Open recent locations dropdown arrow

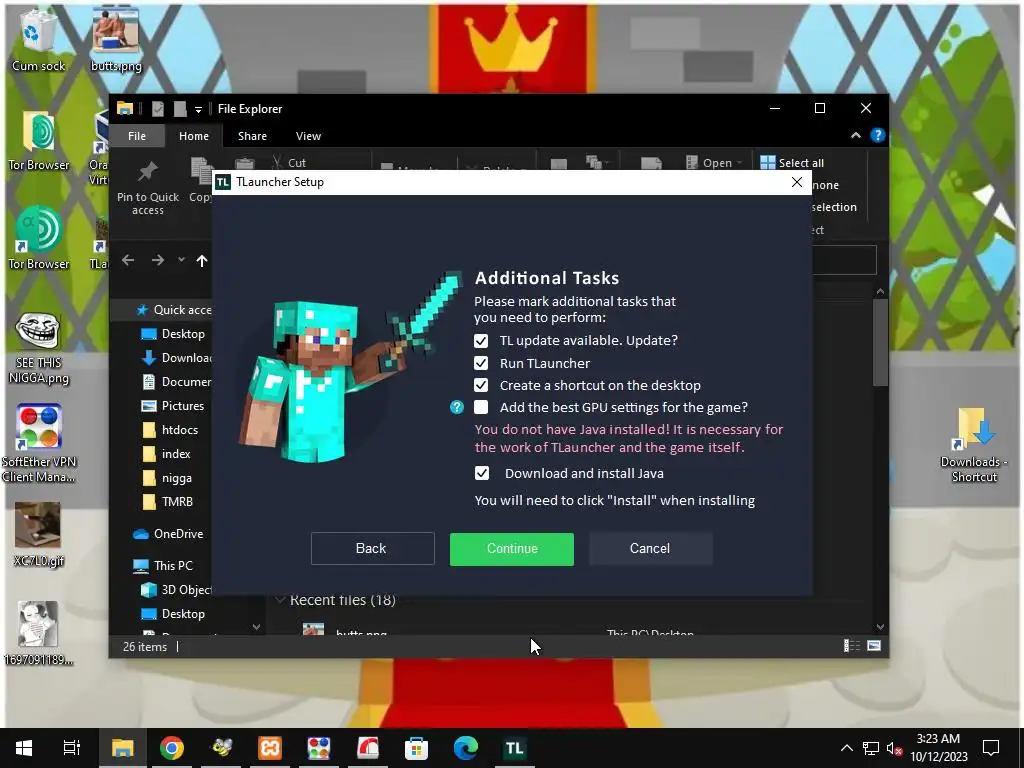click(x=181, y=261)
